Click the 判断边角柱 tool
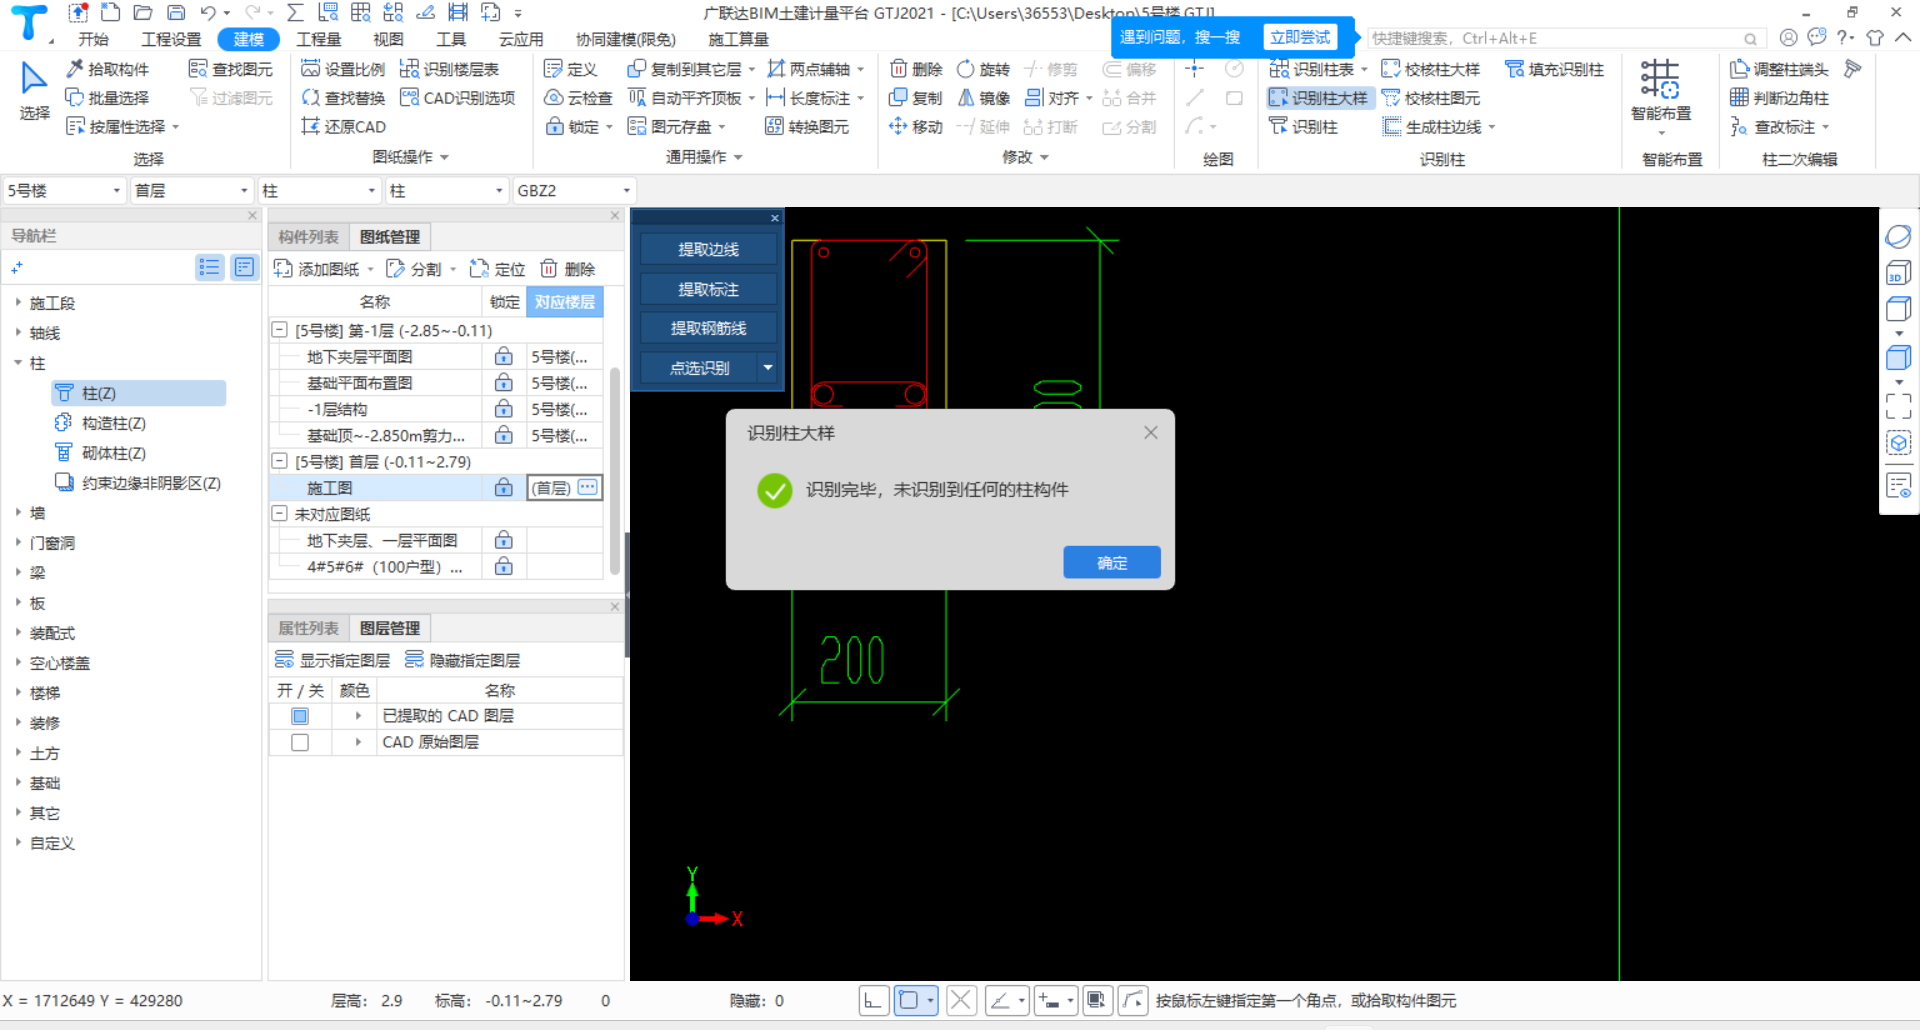This screenshot has width=1920, height=1030. tap(1780, 98)
